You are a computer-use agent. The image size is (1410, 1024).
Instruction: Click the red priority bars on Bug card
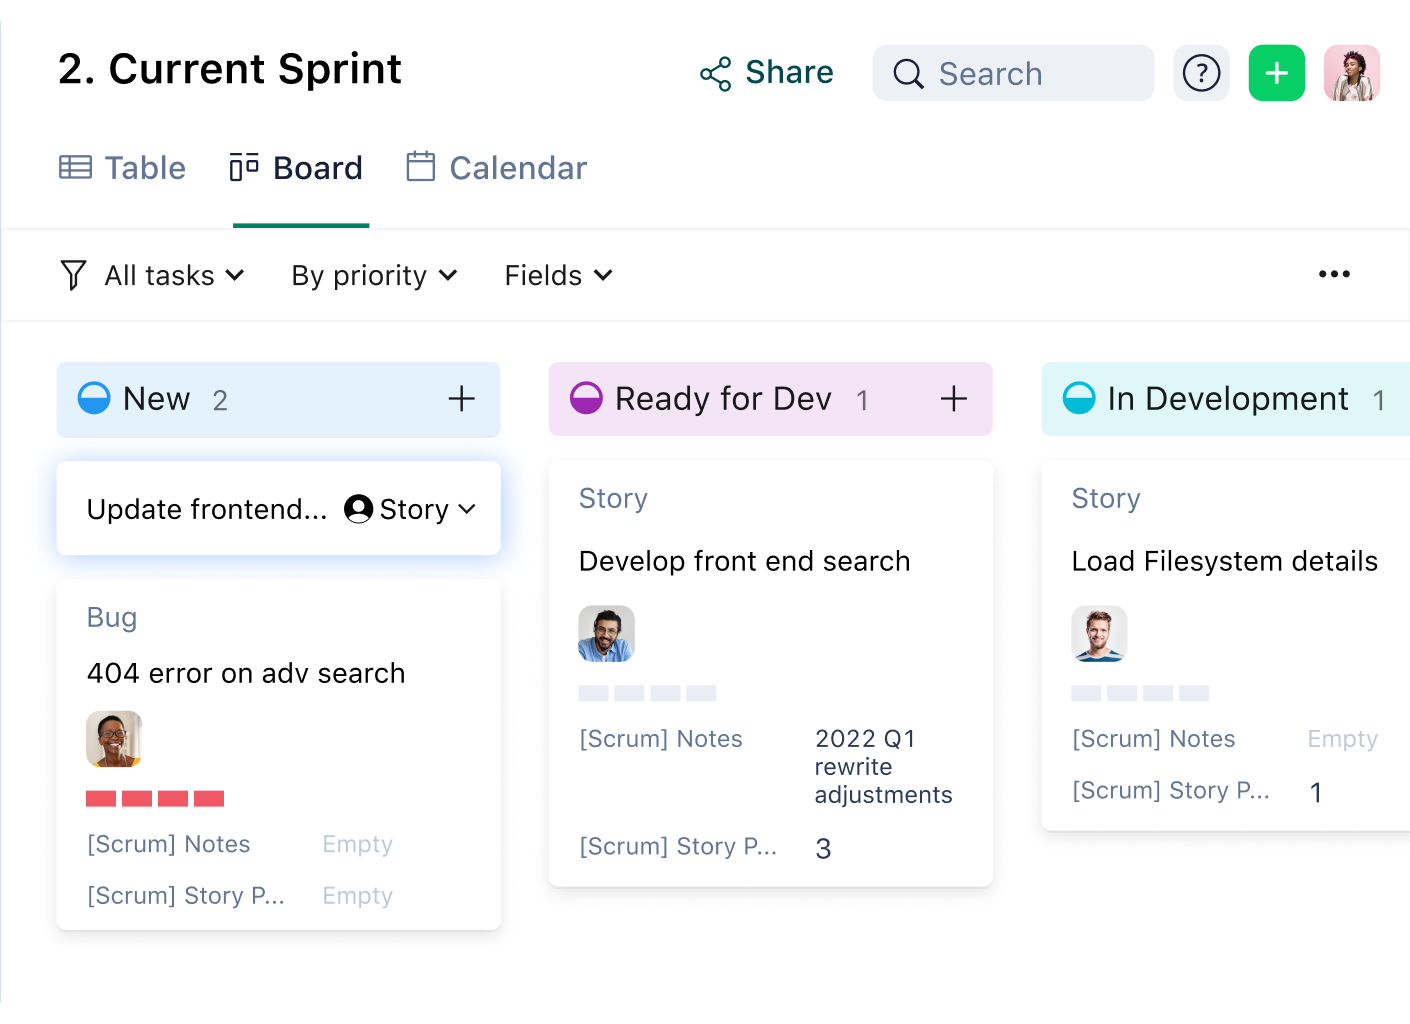[155, 798]
